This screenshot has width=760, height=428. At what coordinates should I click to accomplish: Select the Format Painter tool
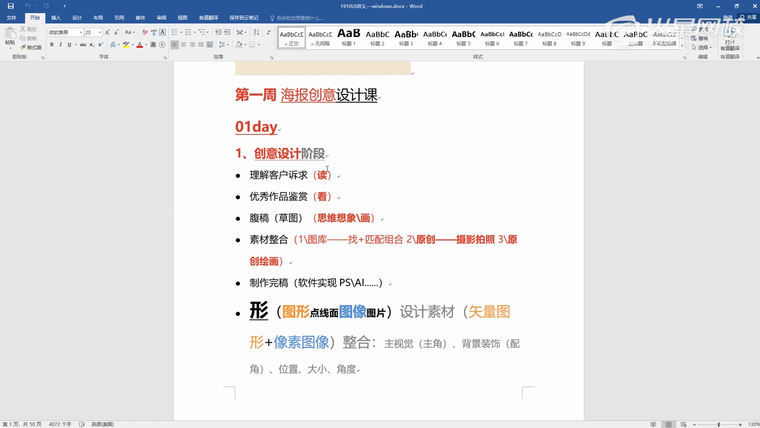(33, 47)
